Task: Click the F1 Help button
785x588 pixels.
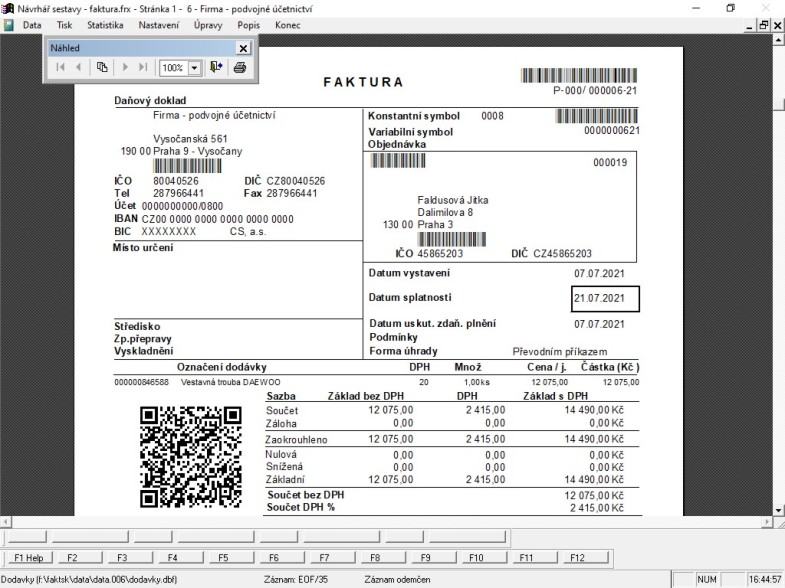Action: 29,557
